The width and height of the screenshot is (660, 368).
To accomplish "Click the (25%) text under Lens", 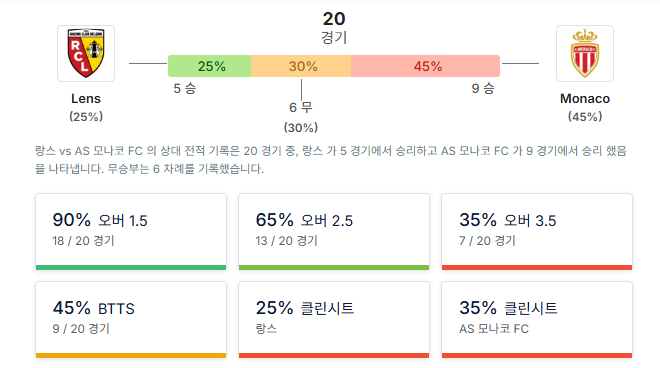I will pyautogui.click(x=86, y=117).
